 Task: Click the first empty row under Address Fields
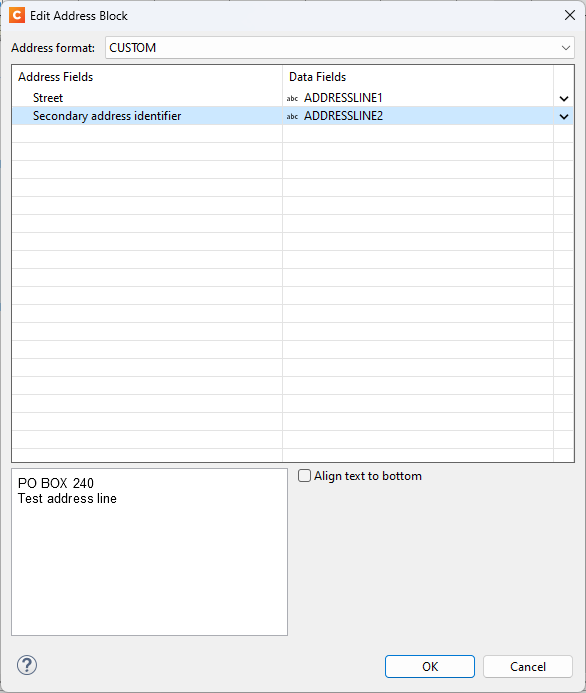(x=147, y=133)
